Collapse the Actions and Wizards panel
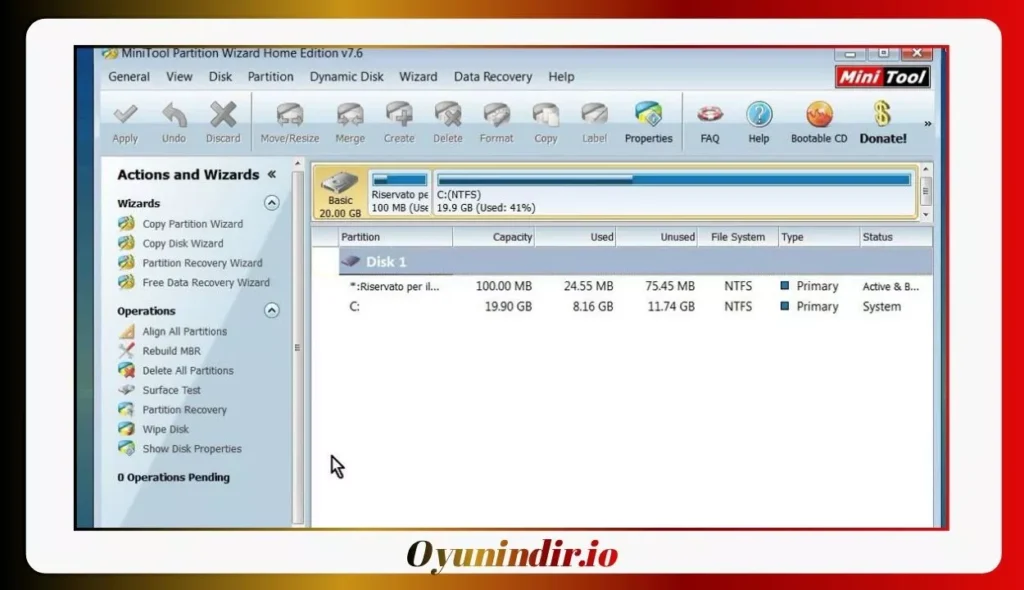The width and height of the screenshot is (1024, 590). (272, 174)
